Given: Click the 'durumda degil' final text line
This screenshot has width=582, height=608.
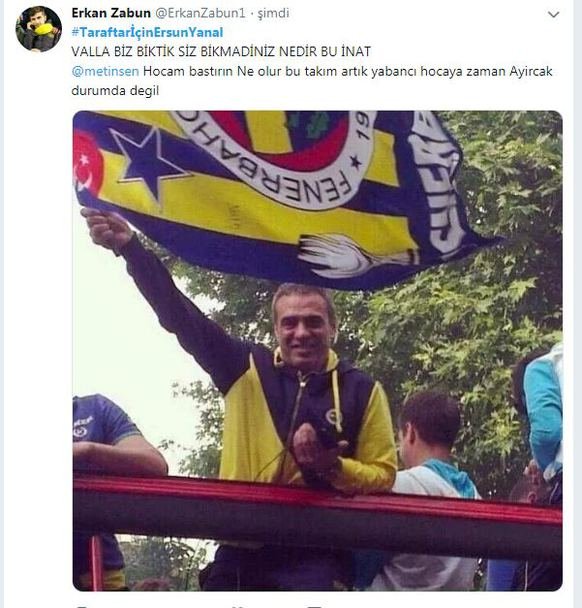Looking at the screenshot, I should (x=115, y=91).
